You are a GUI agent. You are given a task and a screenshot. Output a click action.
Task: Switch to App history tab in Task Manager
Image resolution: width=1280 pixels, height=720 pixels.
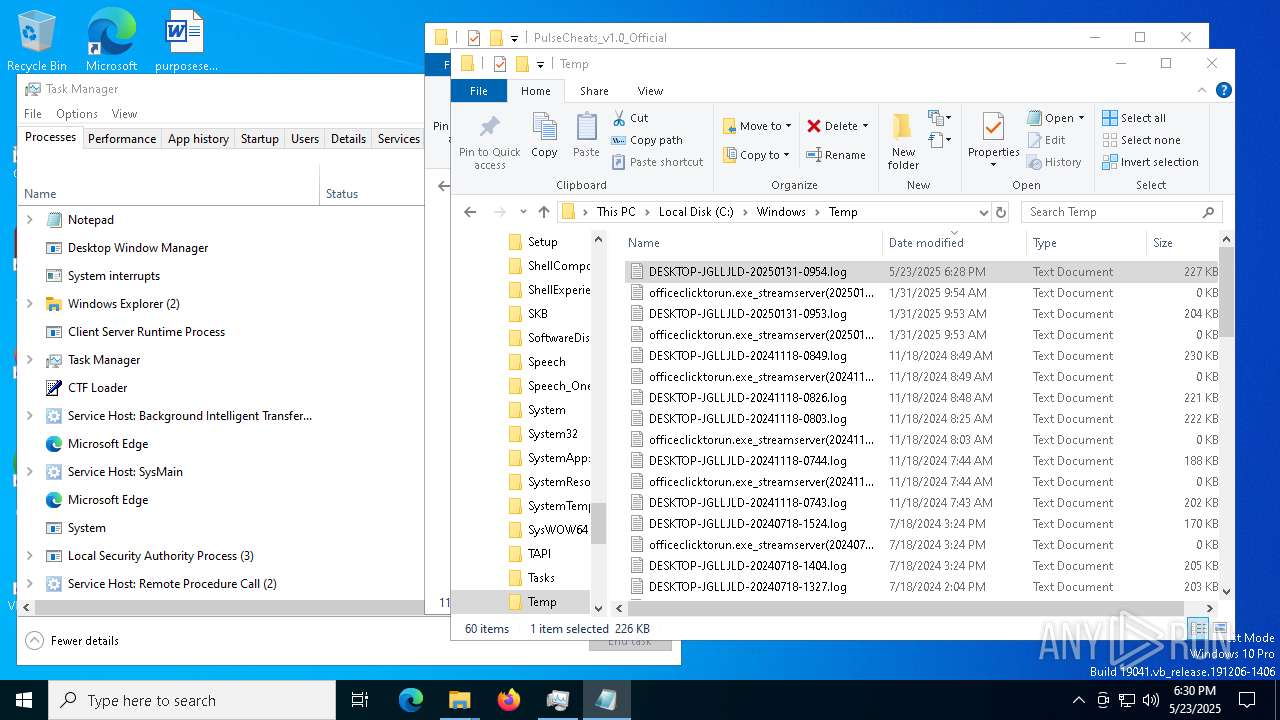(198, 139)
